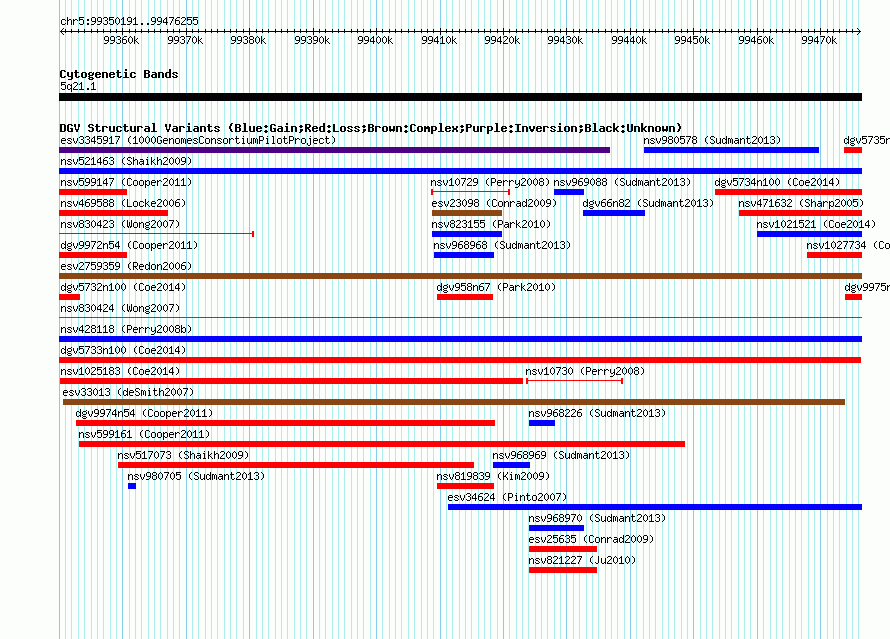Click the red bar under nsv821227

[562, 570]
